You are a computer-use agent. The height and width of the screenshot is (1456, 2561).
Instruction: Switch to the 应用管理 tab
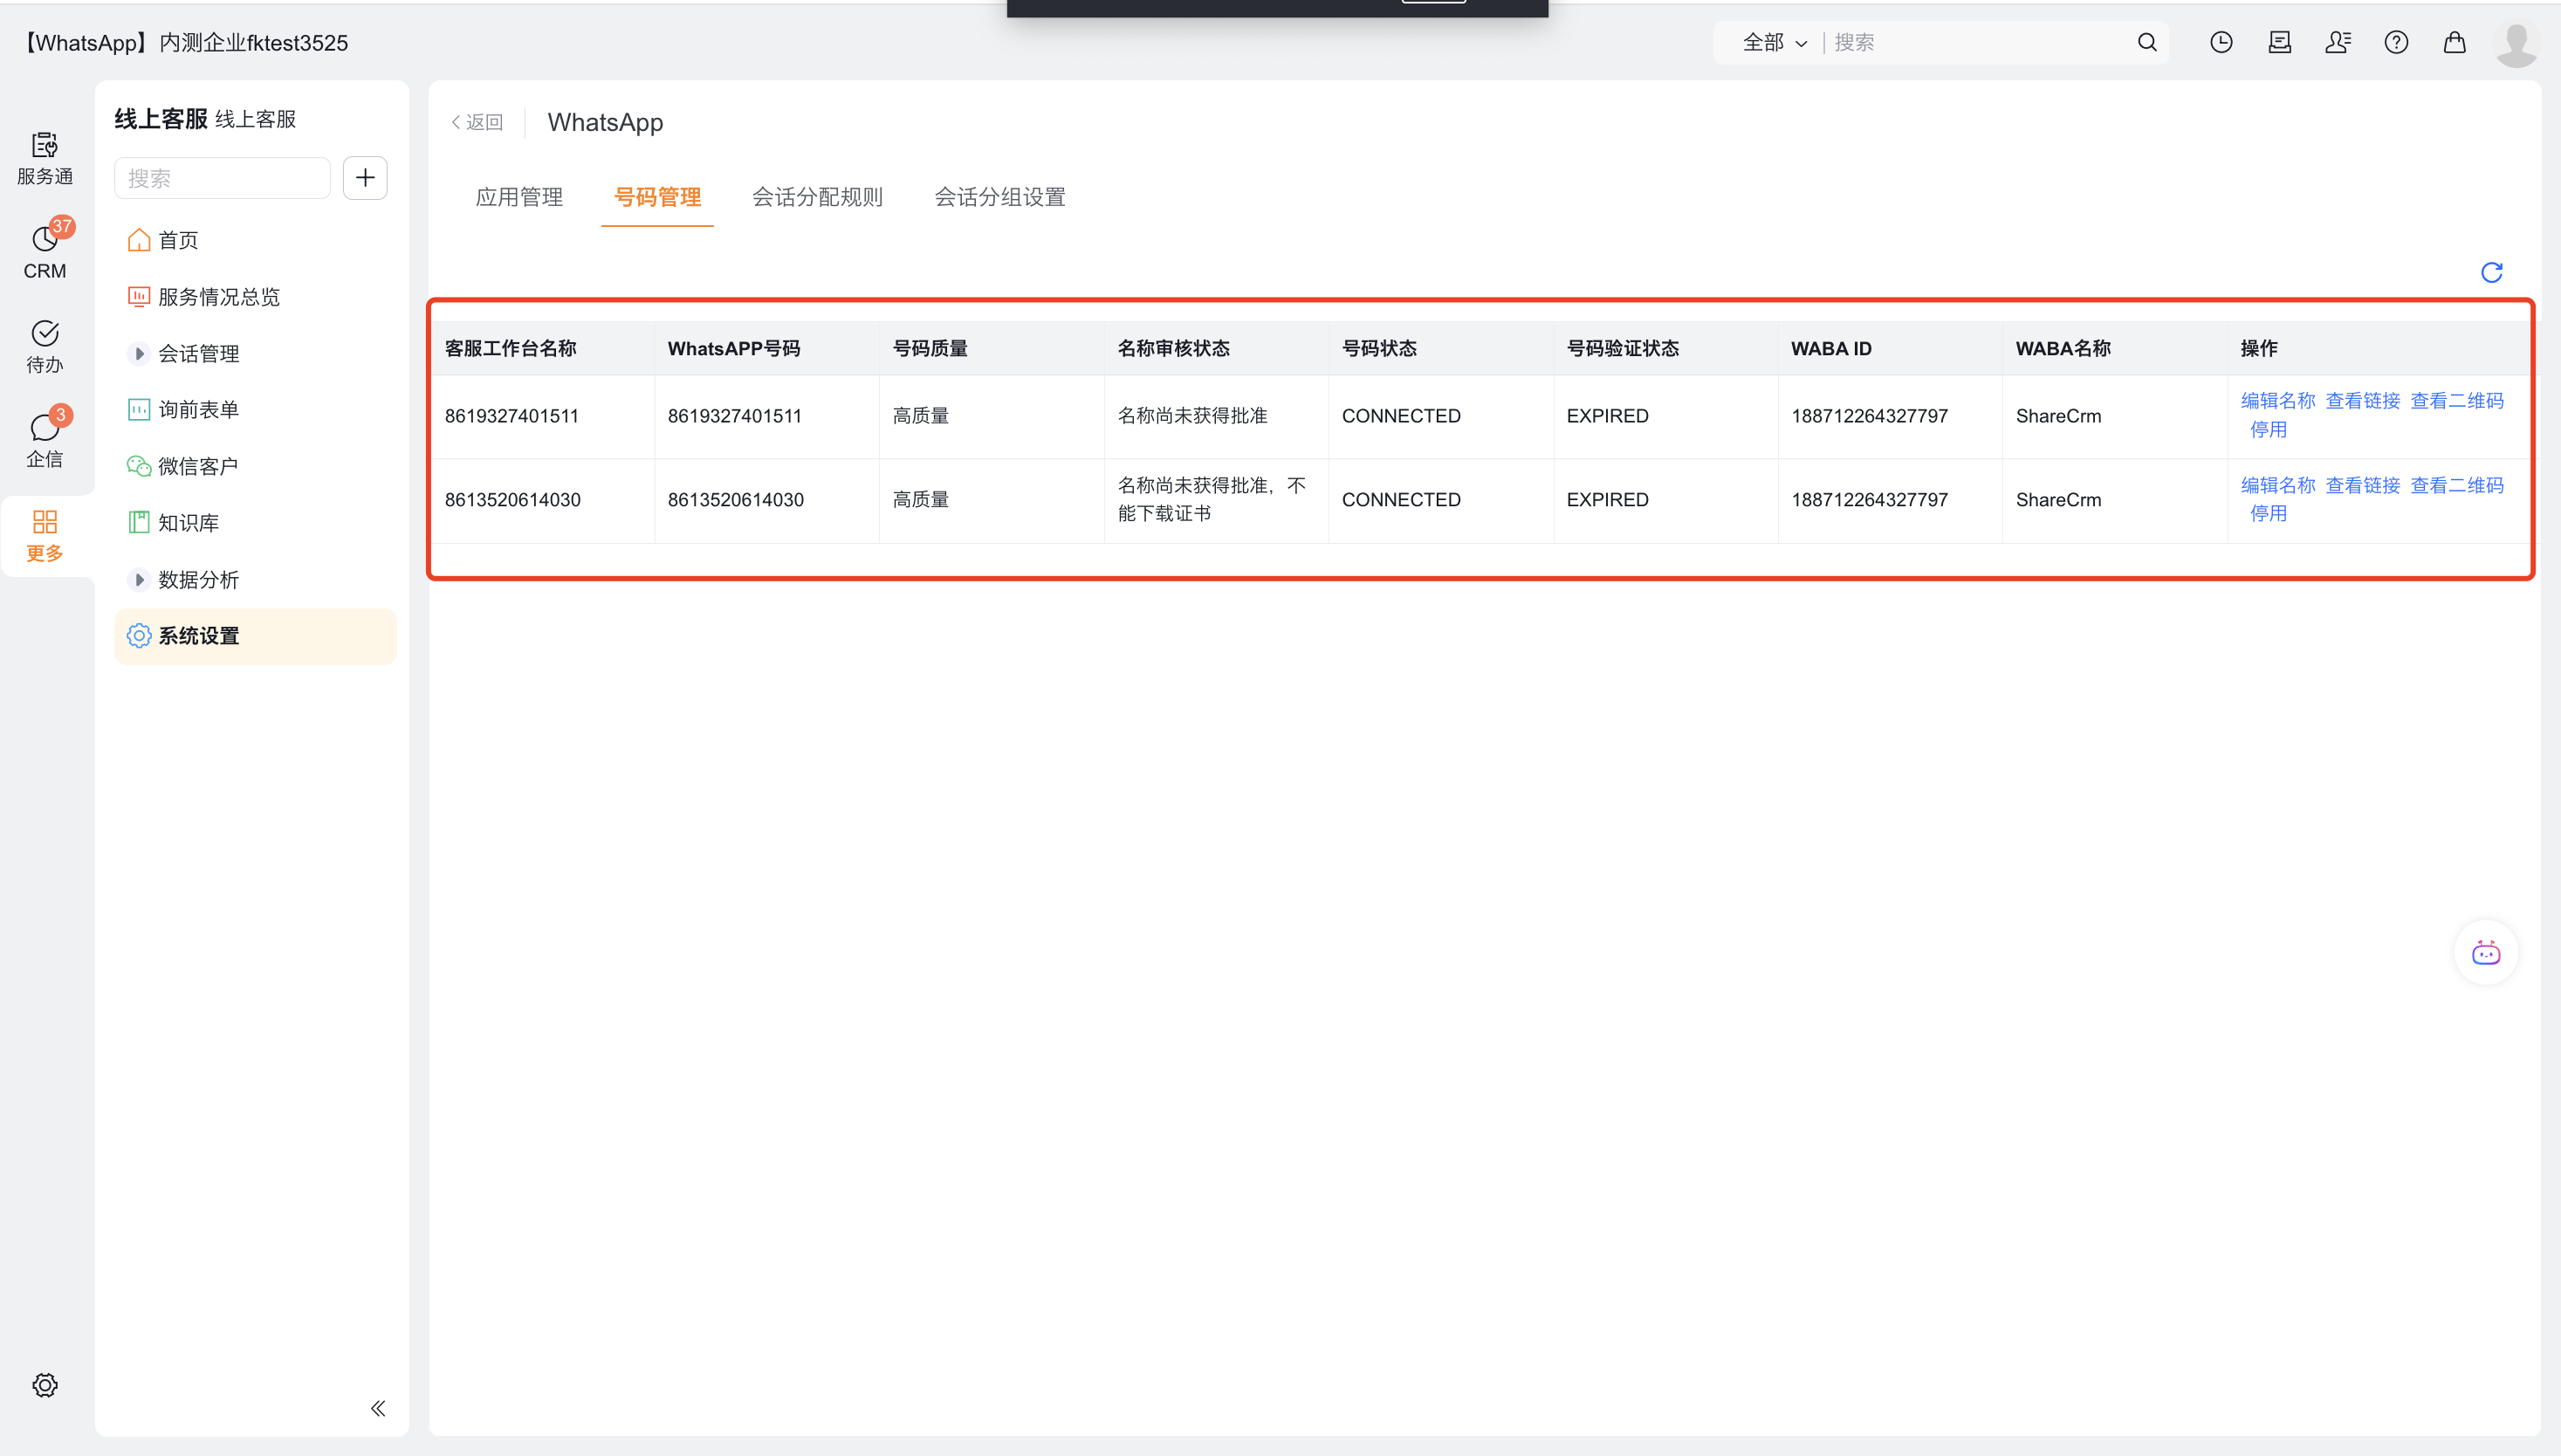pyautogui.click(x=519, y=197)
